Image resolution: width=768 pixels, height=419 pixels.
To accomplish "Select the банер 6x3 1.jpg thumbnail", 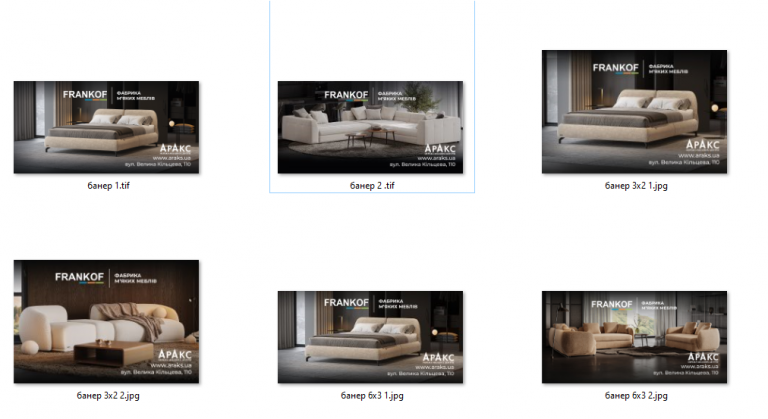I will point(370,337).
